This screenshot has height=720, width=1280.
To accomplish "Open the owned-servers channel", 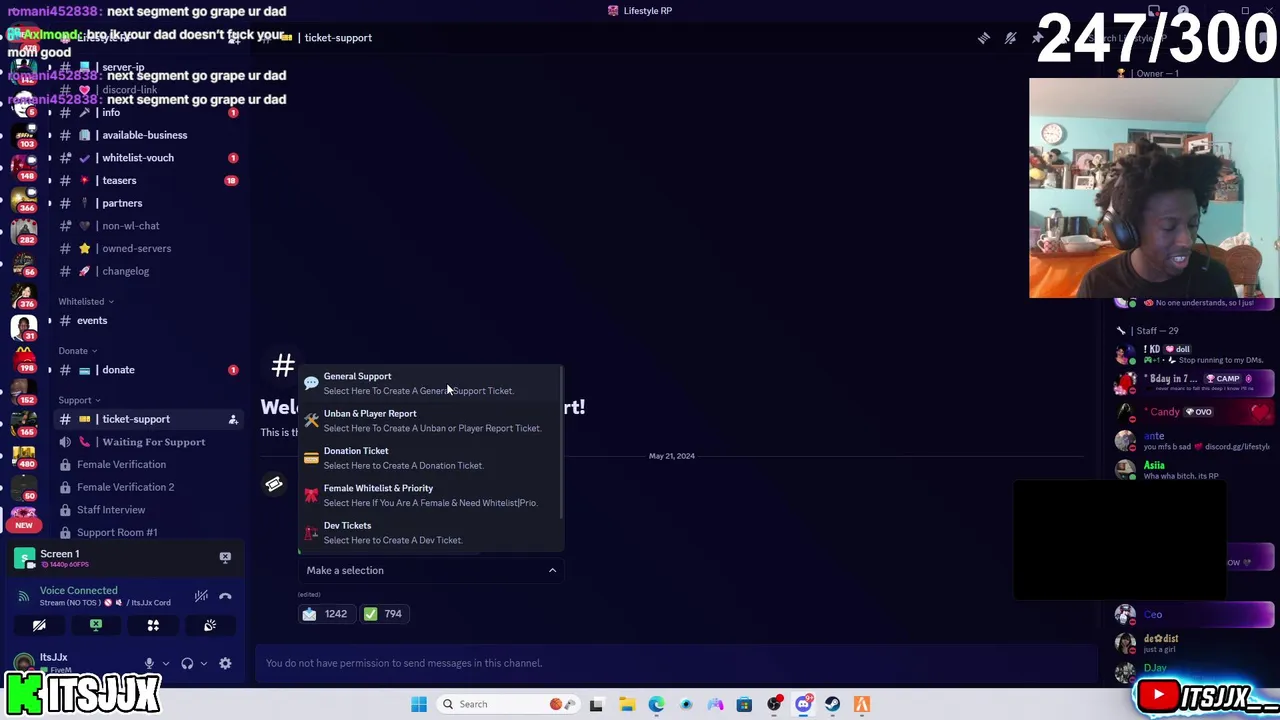I will point(147,249).
